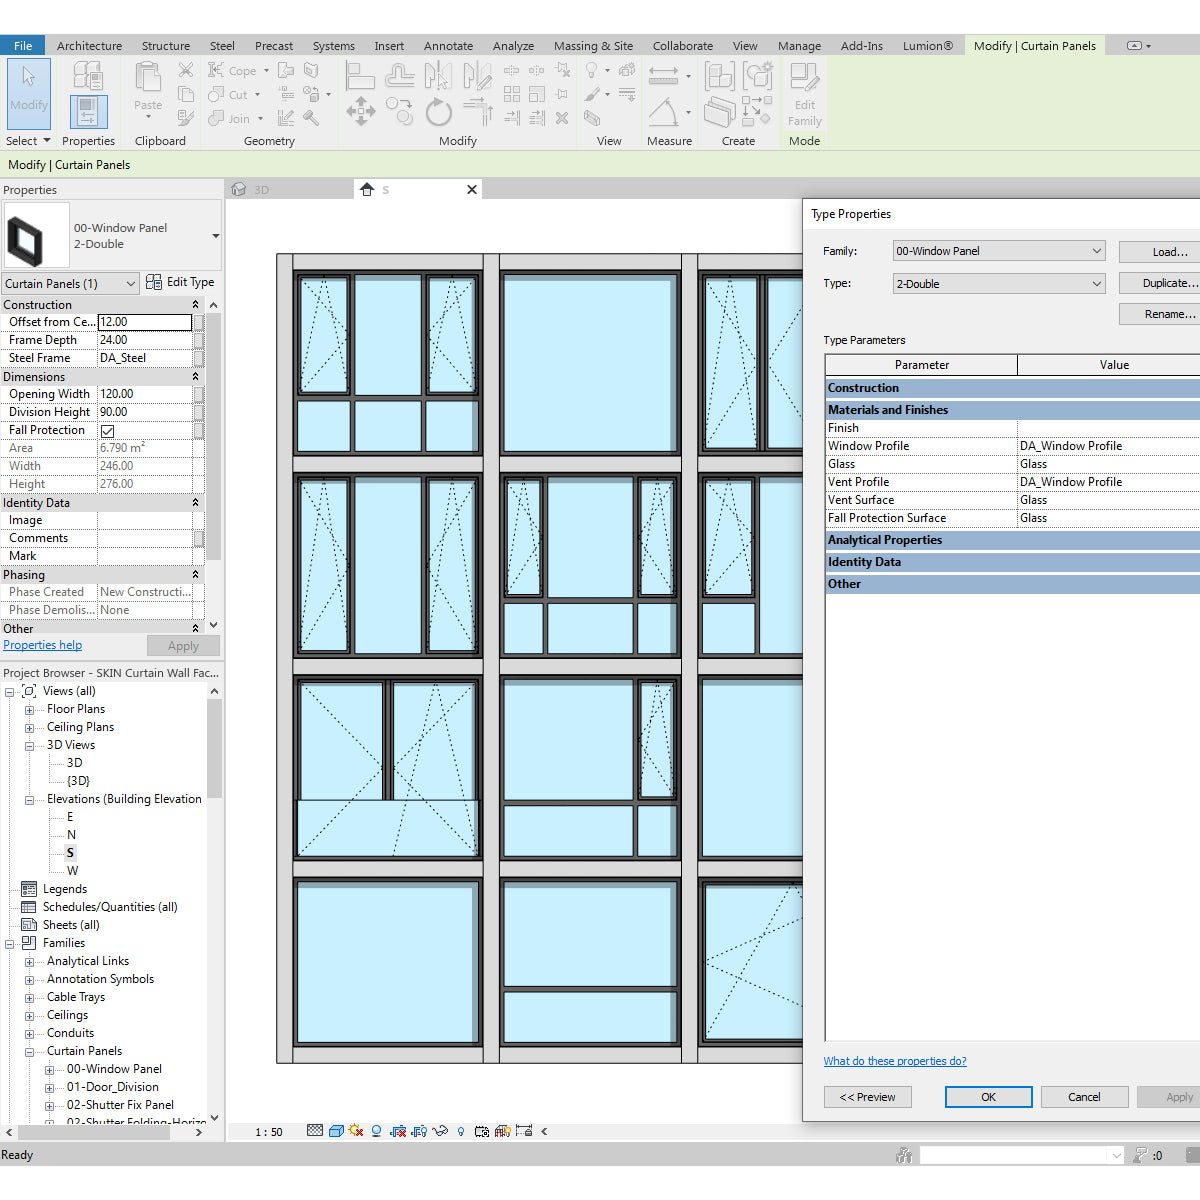
Task: Open the Annotate ribbon tab
Action: [x=448, y=45]
